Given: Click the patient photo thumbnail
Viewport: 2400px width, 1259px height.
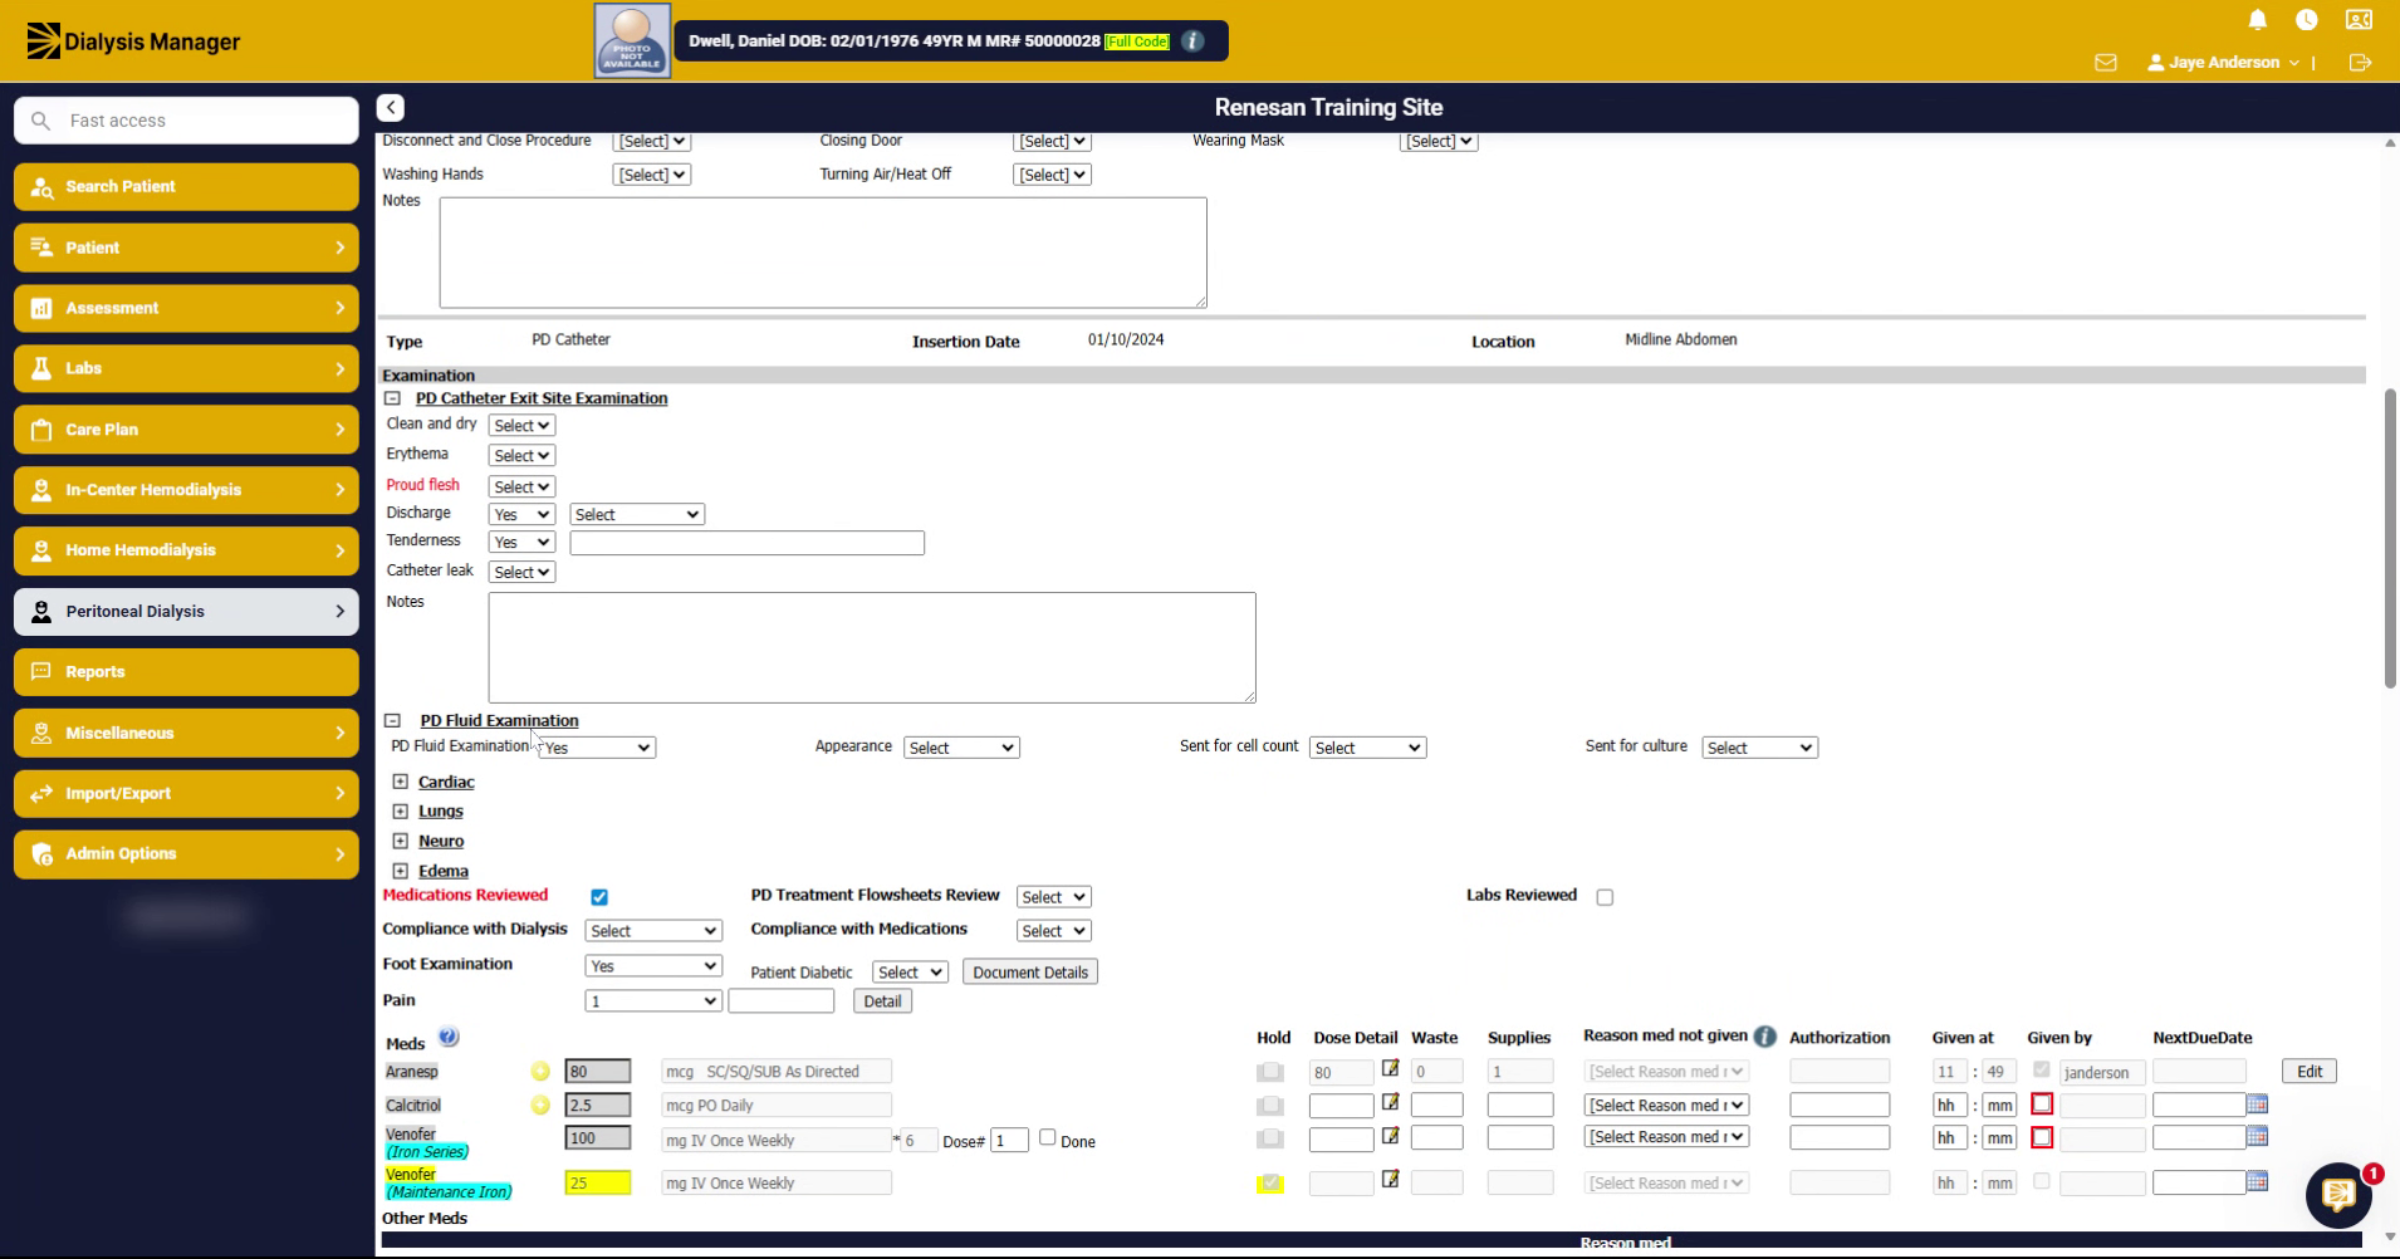Looking at the screenshot, I should [x=632, y=41].
